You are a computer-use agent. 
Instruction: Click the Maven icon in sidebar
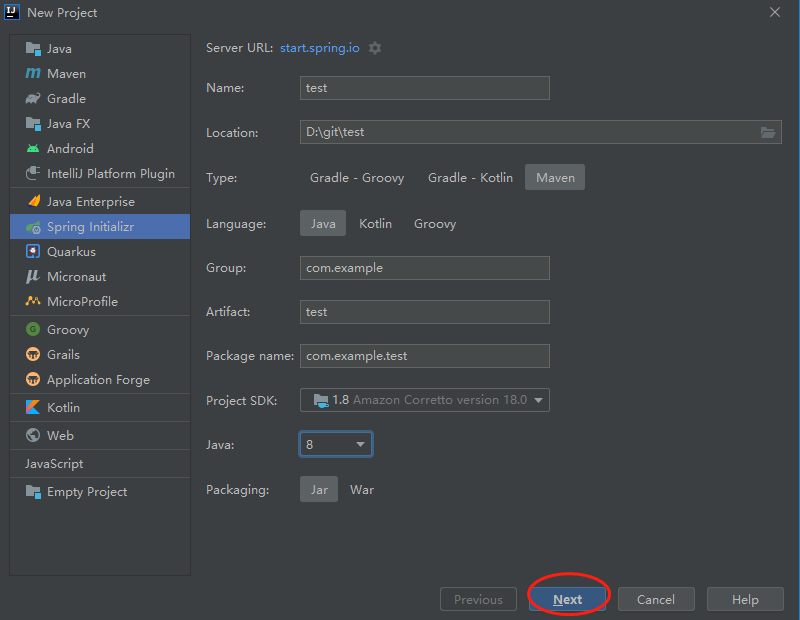pyautogui.click(x=33, y=74)
